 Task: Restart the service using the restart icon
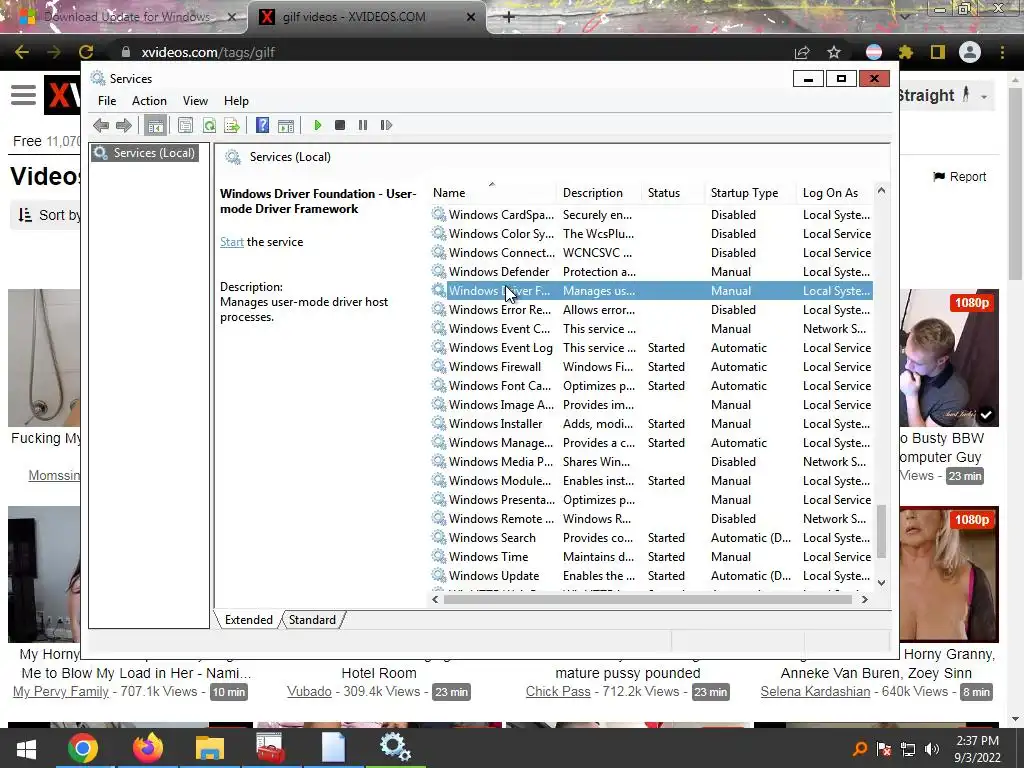[x=386, y=125]
